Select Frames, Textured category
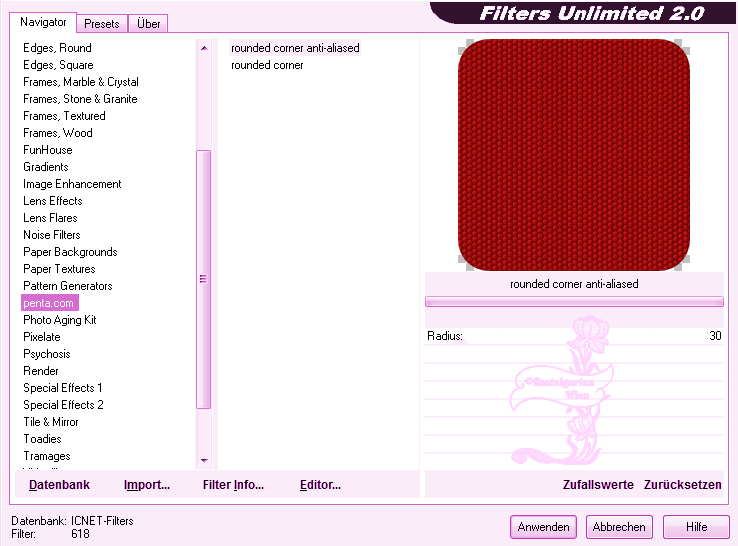This screenshot has width=738, height=546. click(x=64, y=116)
